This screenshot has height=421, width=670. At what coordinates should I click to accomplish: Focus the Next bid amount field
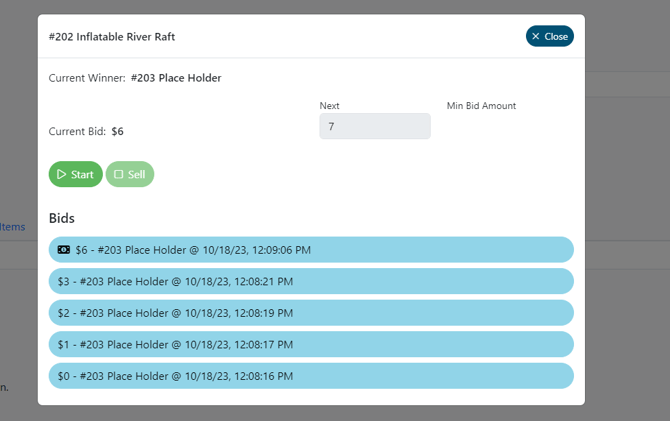point(374,126)
